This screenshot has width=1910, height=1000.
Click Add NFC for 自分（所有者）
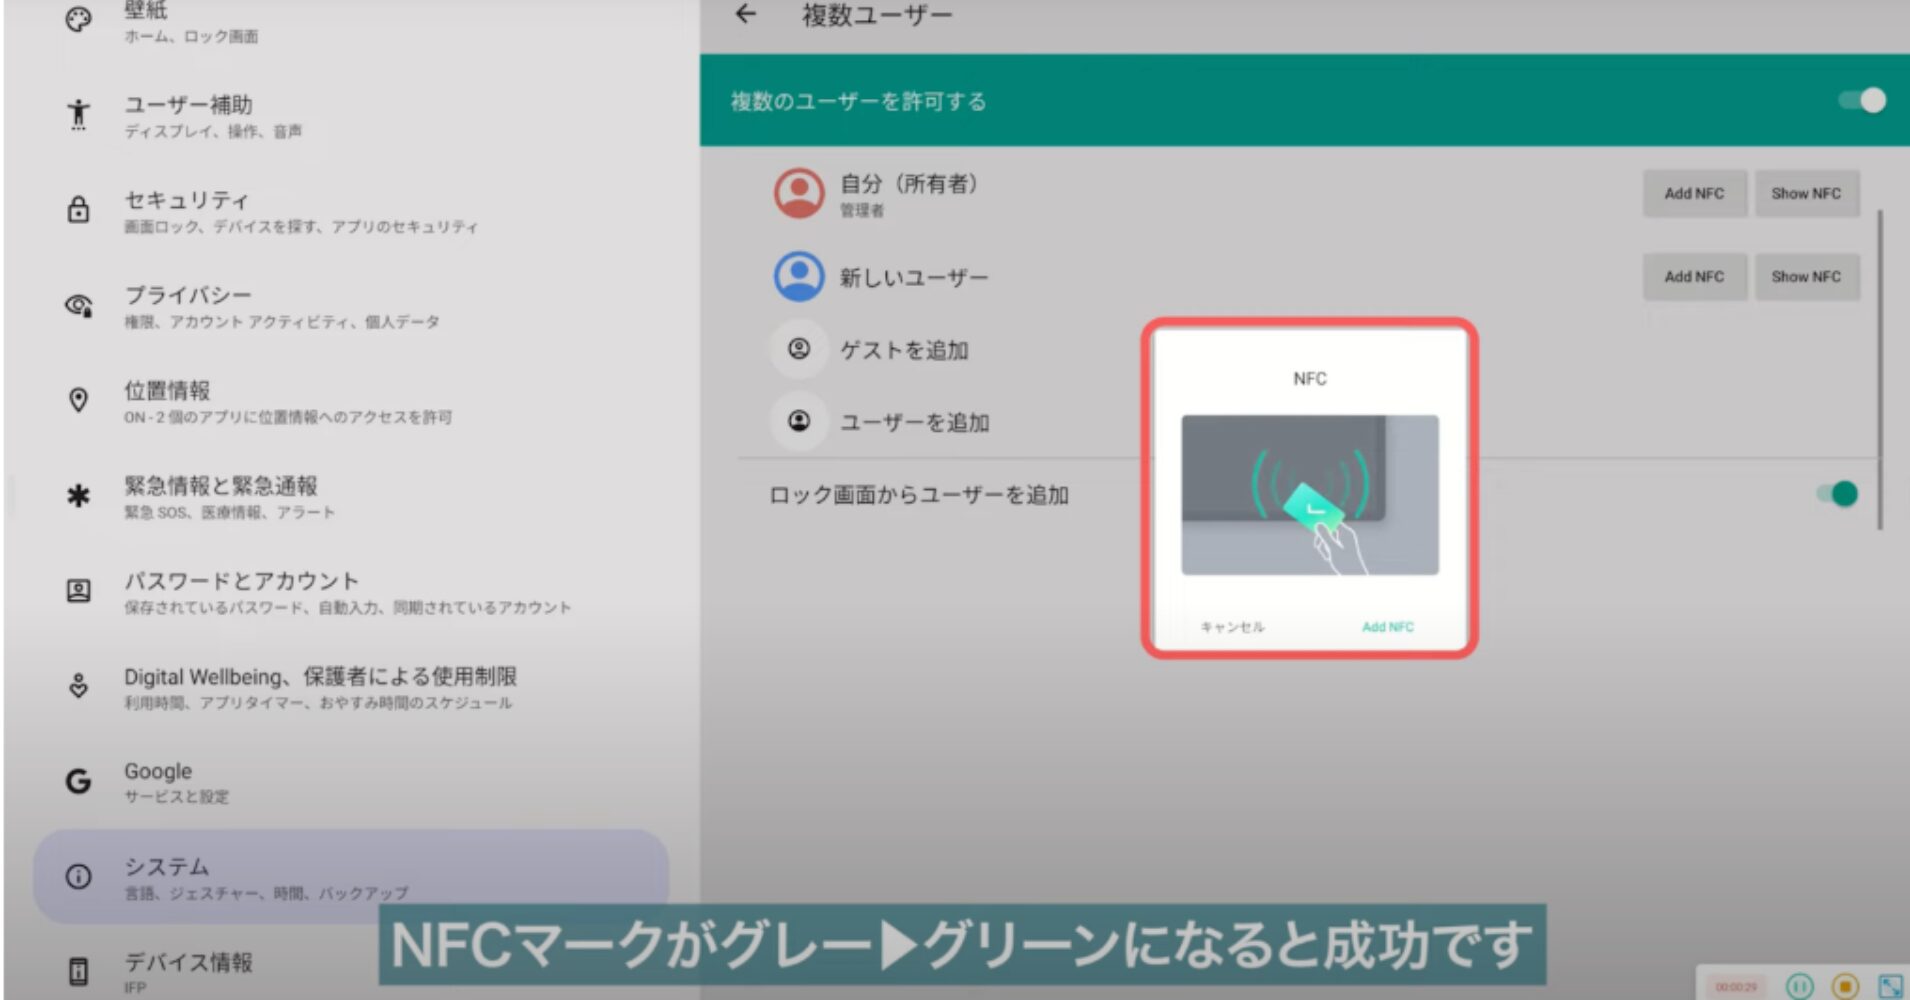(x=1694, y=193)
